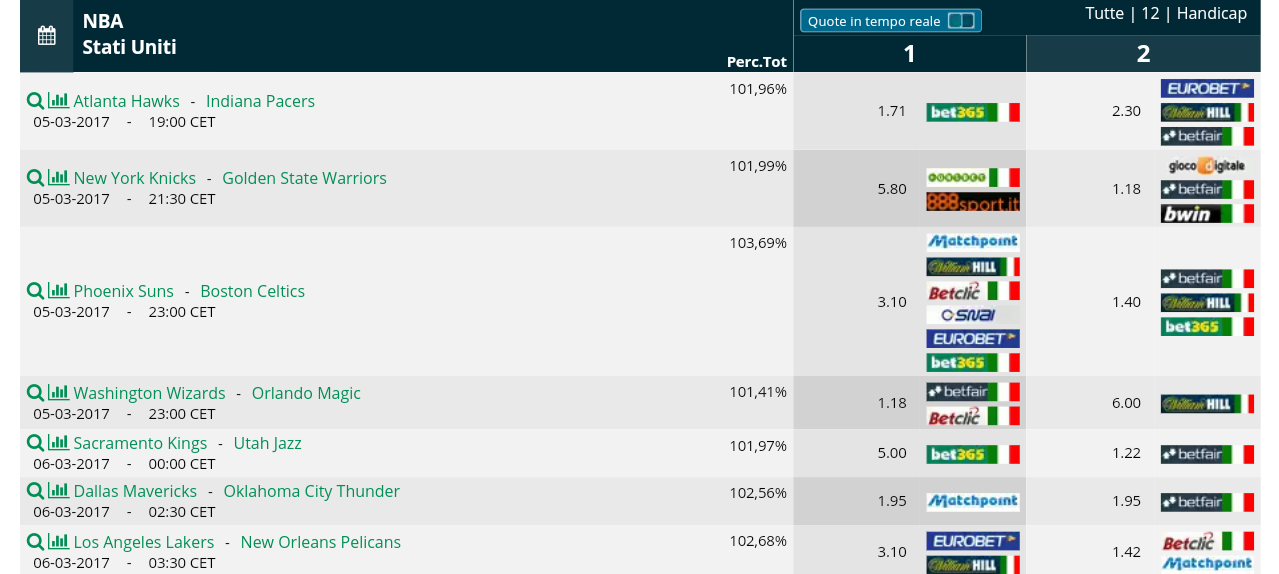1279x574 pixels.
Task: Click the 1.71 odds for Atlanta Hawks
Action: (892, 111)
